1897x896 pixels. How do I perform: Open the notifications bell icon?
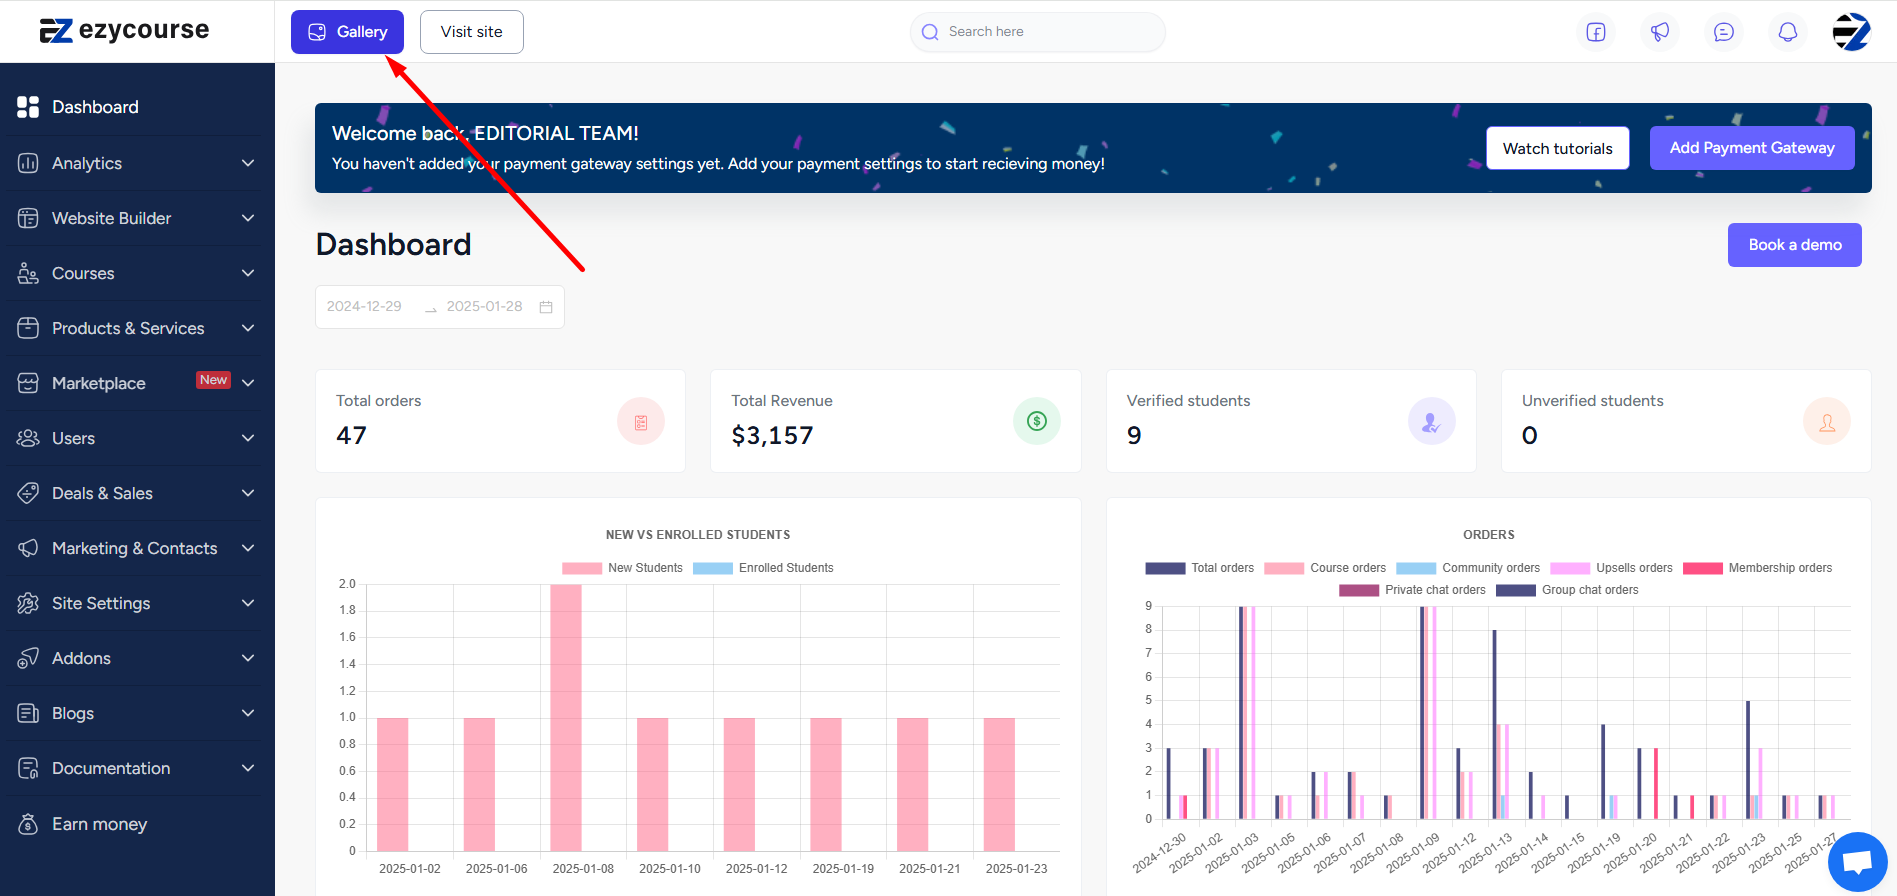pos(1788,32)
